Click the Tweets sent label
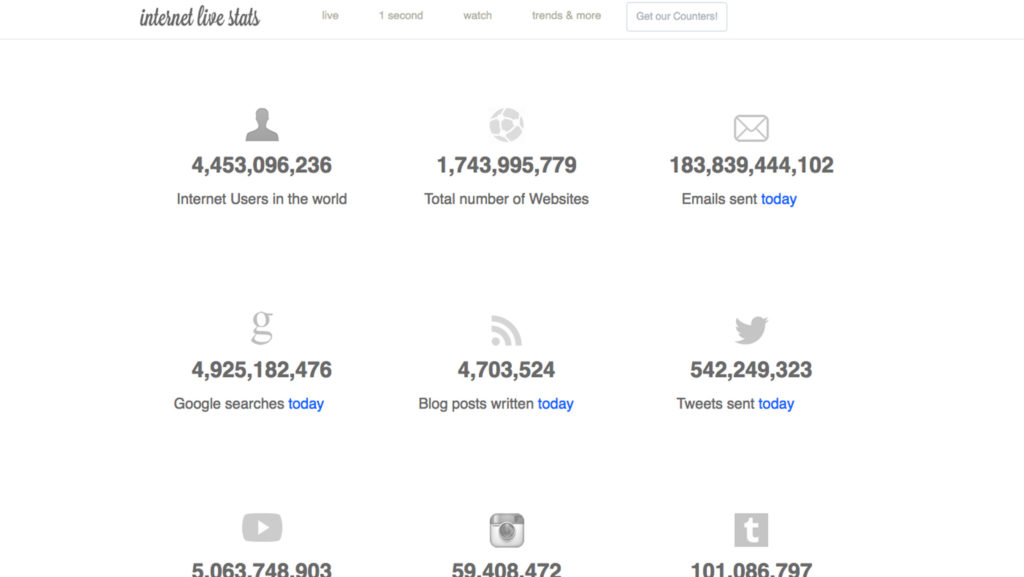 tap(715, 404)
